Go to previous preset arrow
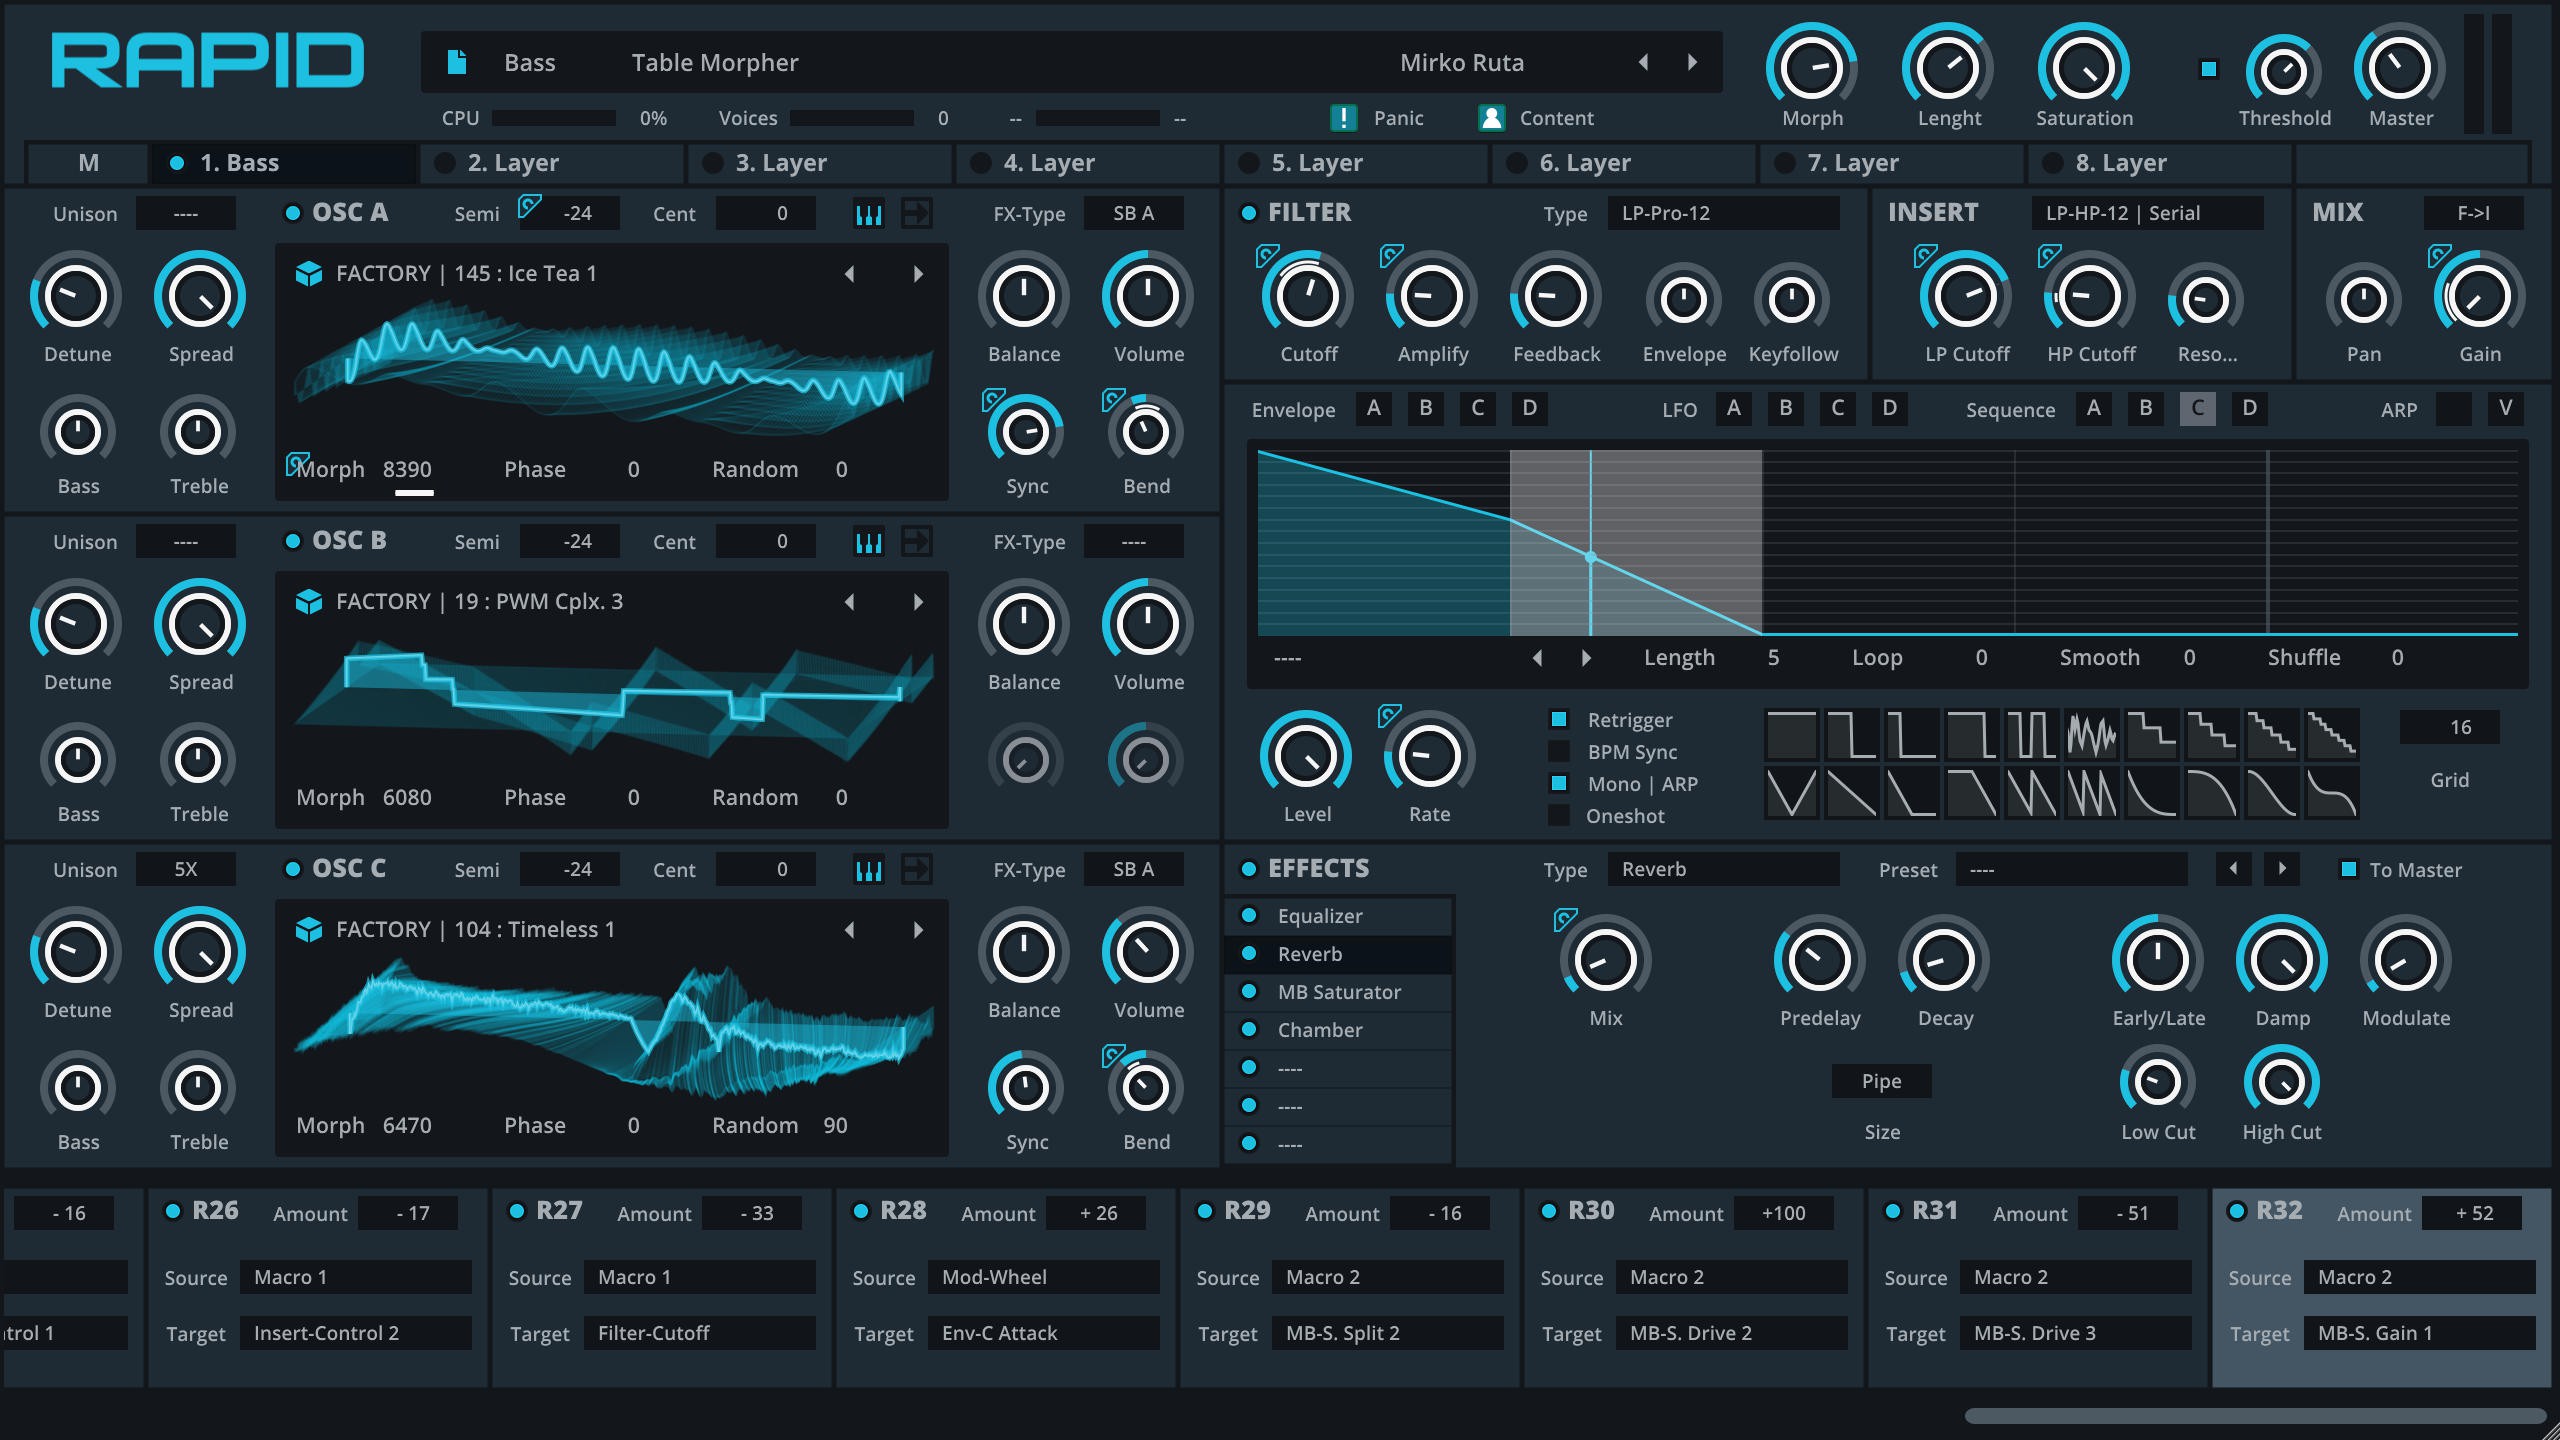 pos(1644,62)
